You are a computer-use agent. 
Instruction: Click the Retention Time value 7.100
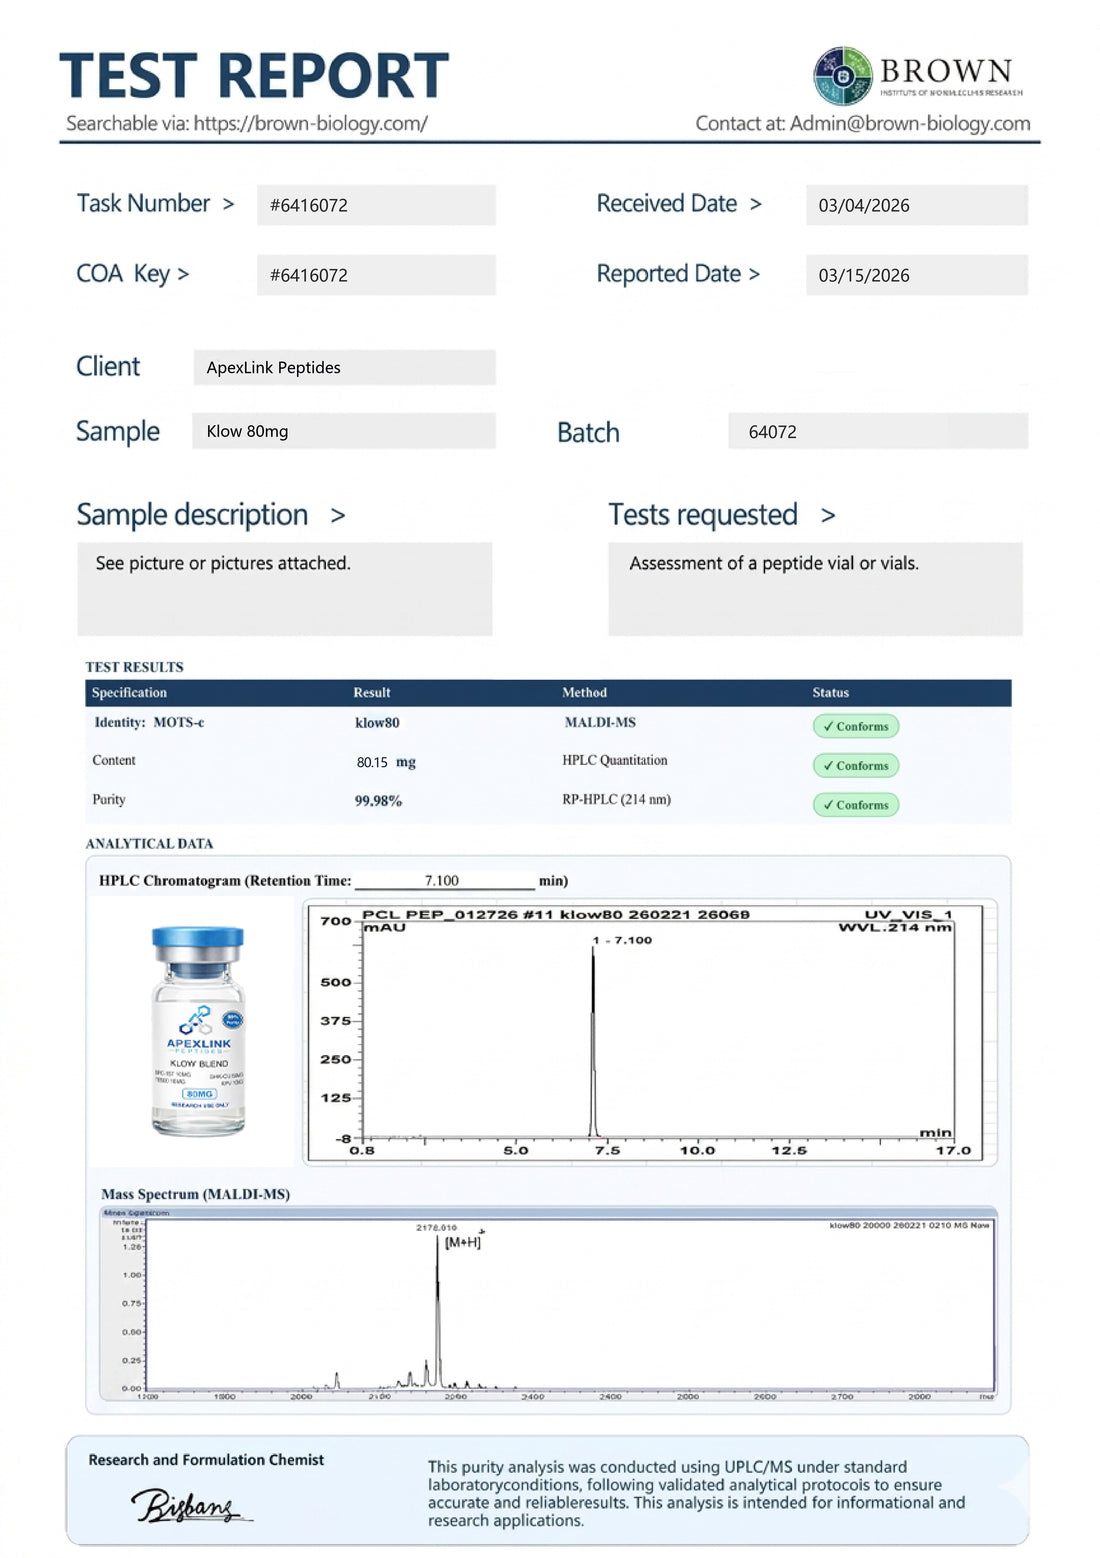click(442, 881)
